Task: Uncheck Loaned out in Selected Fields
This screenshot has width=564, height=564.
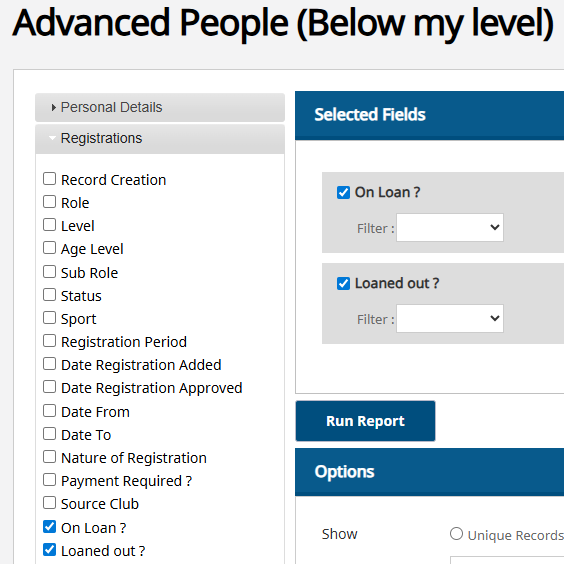Action: coord(343,283)
